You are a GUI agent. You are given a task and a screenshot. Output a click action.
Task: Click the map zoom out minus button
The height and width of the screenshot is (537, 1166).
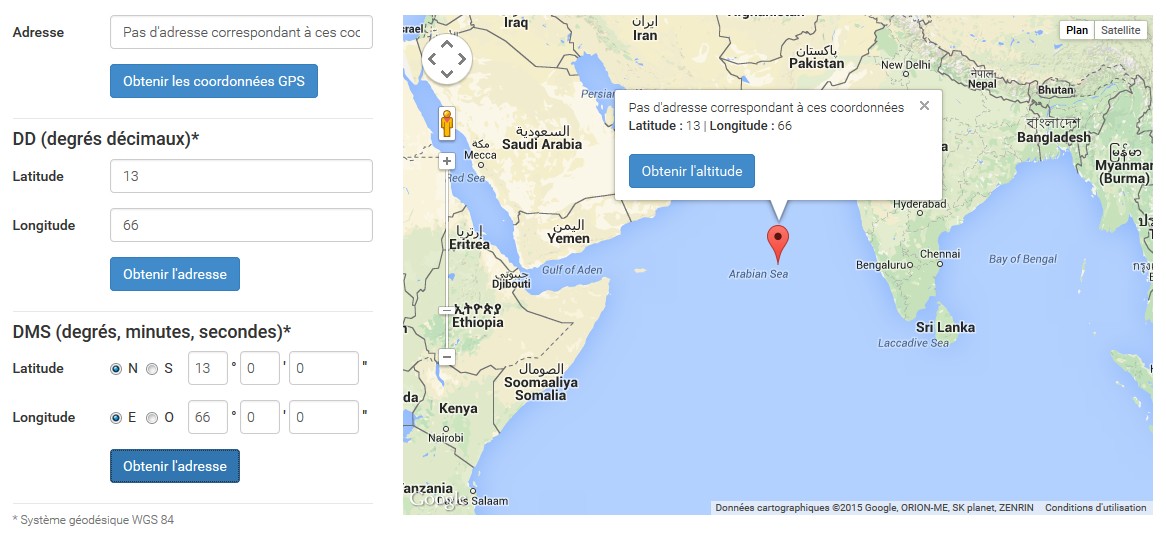[447, 357]
